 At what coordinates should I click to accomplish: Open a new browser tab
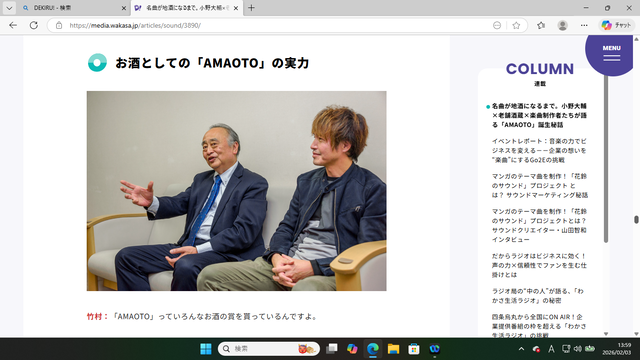(251, 8)
